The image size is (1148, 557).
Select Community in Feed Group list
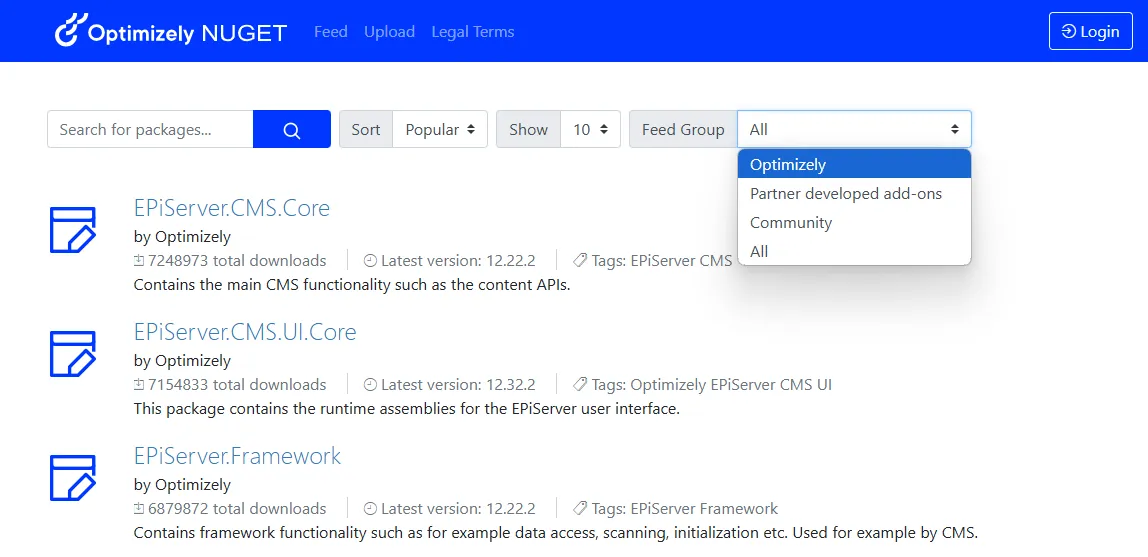pos(854,223)
